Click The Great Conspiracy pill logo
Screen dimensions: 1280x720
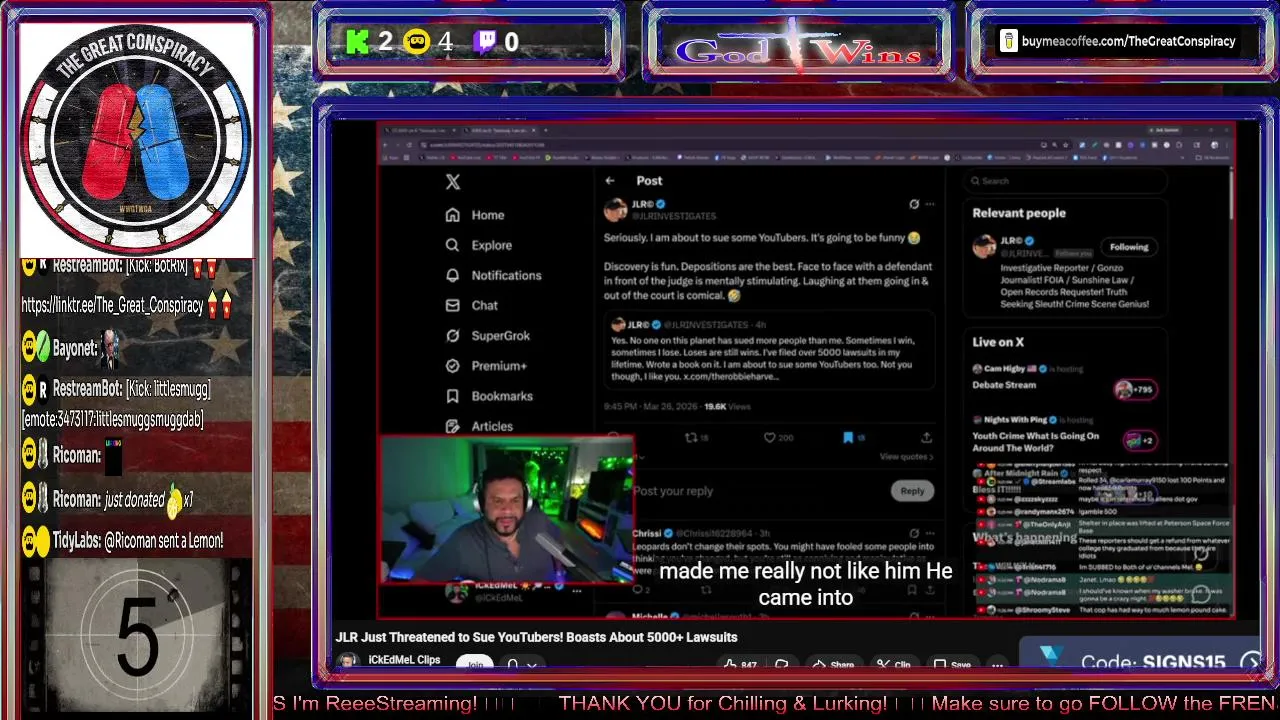click(135, 138)
